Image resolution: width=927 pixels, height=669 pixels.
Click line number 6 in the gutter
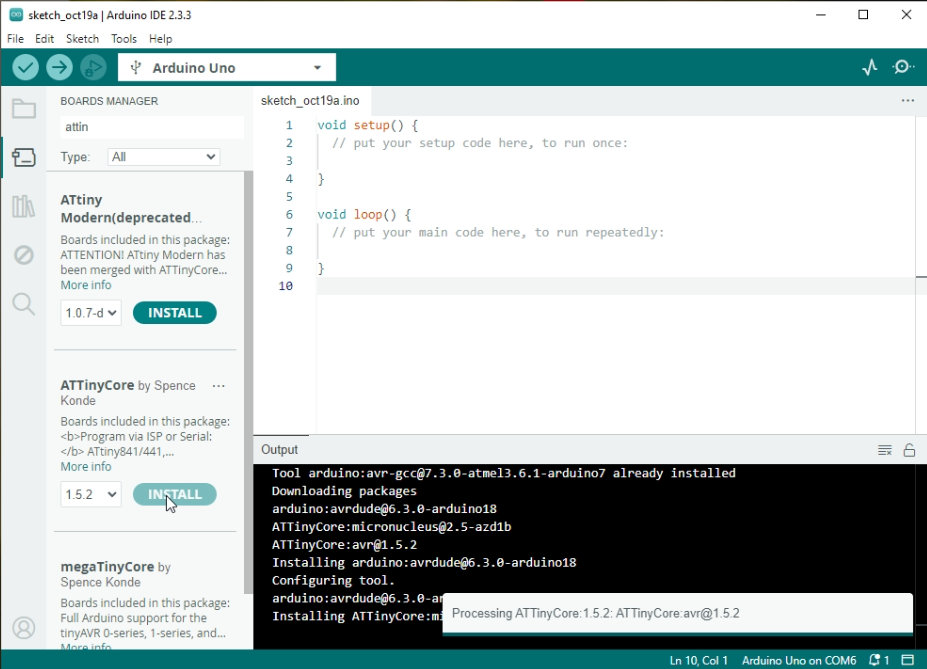point(289,215)
